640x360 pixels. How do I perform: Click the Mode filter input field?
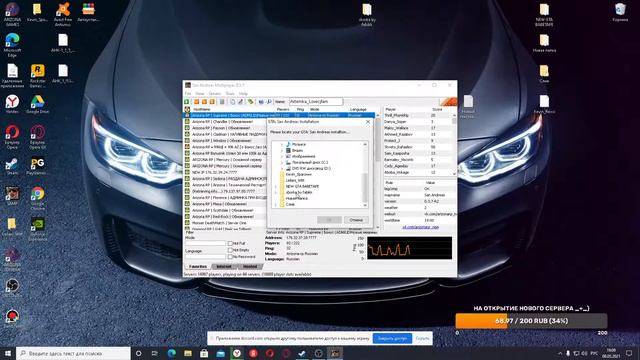205,243
